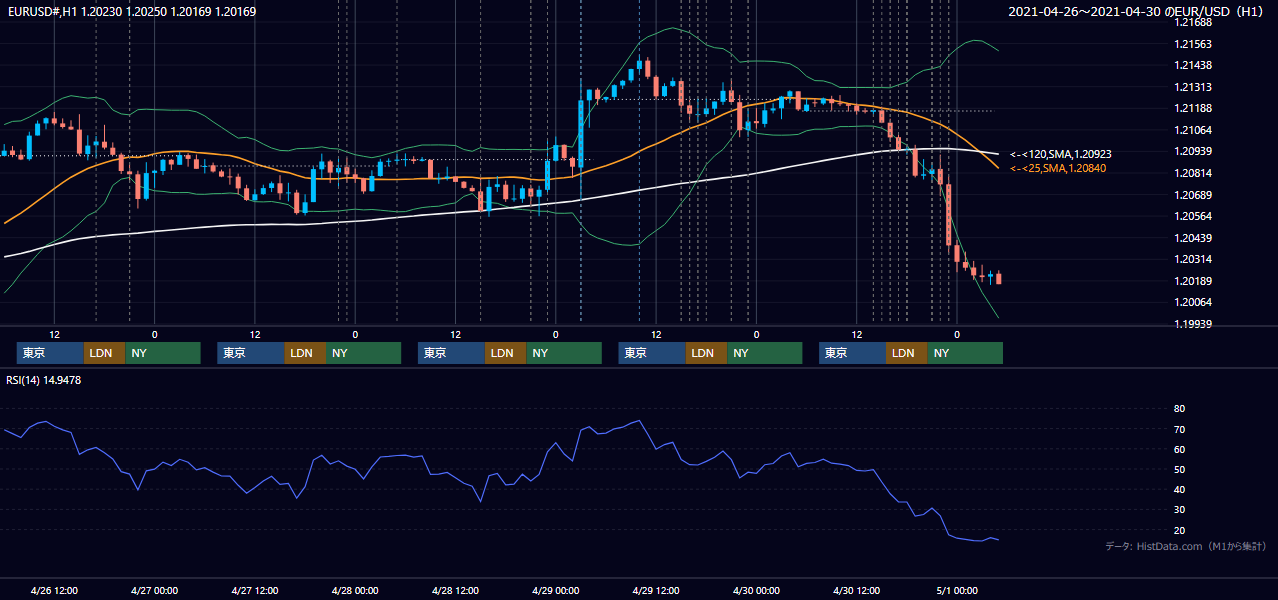1278x600 pixels.
Task: Click RSI scale level 40
Action: (x=1179, y=489)
